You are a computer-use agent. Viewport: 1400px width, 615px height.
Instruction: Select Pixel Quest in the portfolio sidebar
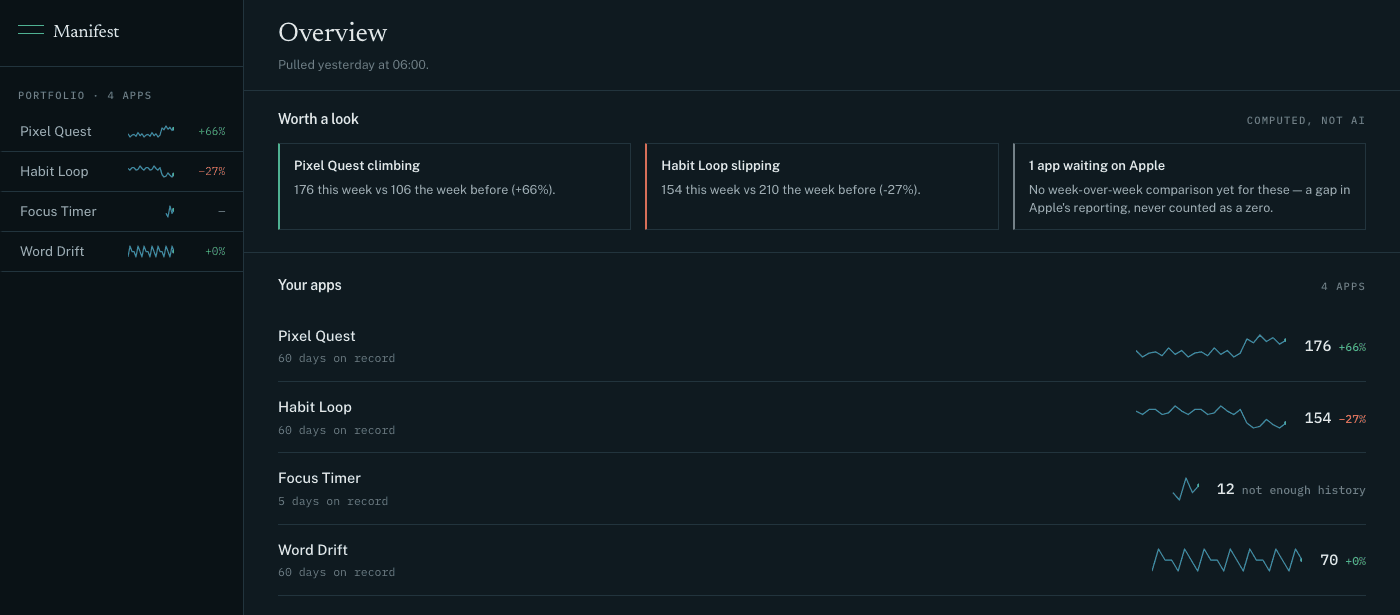(x=122, y=131)
